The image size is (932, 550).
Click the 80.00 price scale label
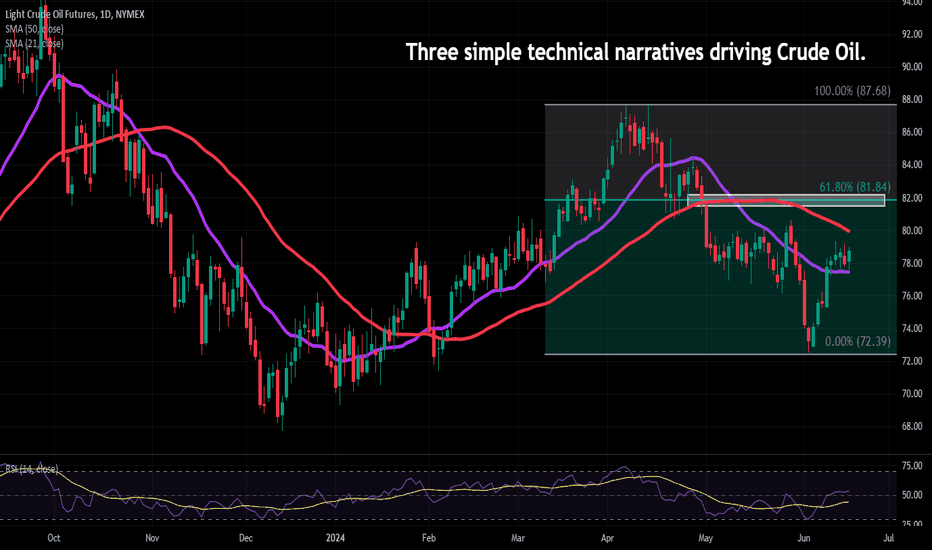[x=912, y=230]
